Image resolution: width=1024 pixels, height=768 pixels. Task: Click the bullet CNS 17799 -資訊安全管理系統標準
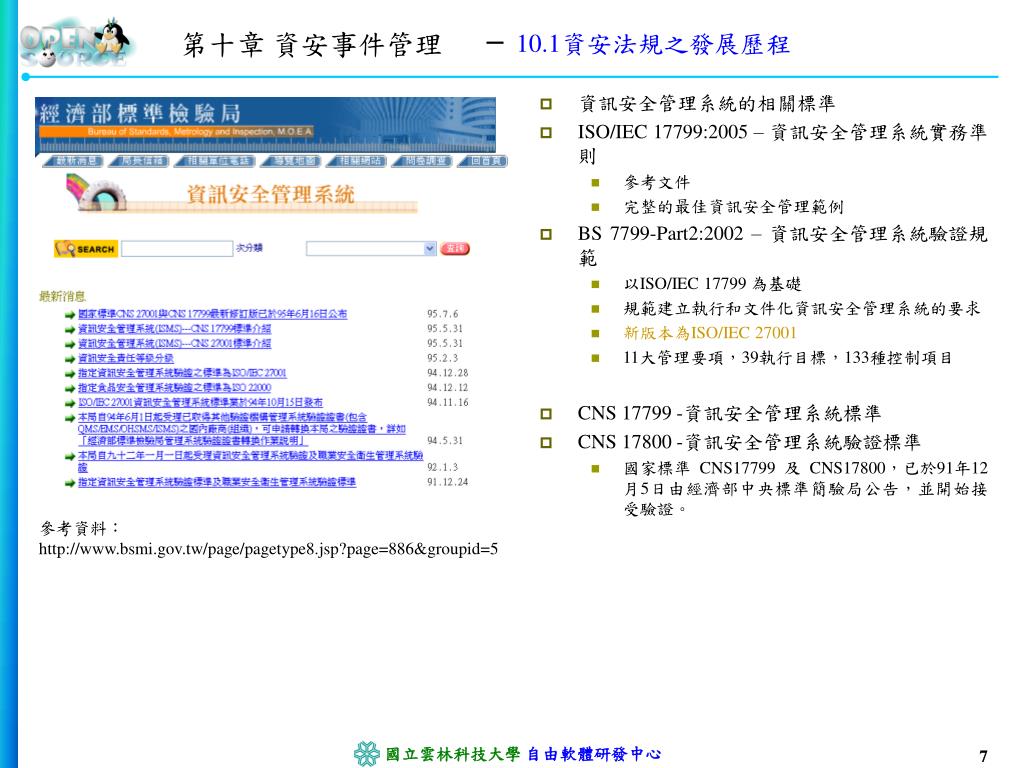point(729,413)
